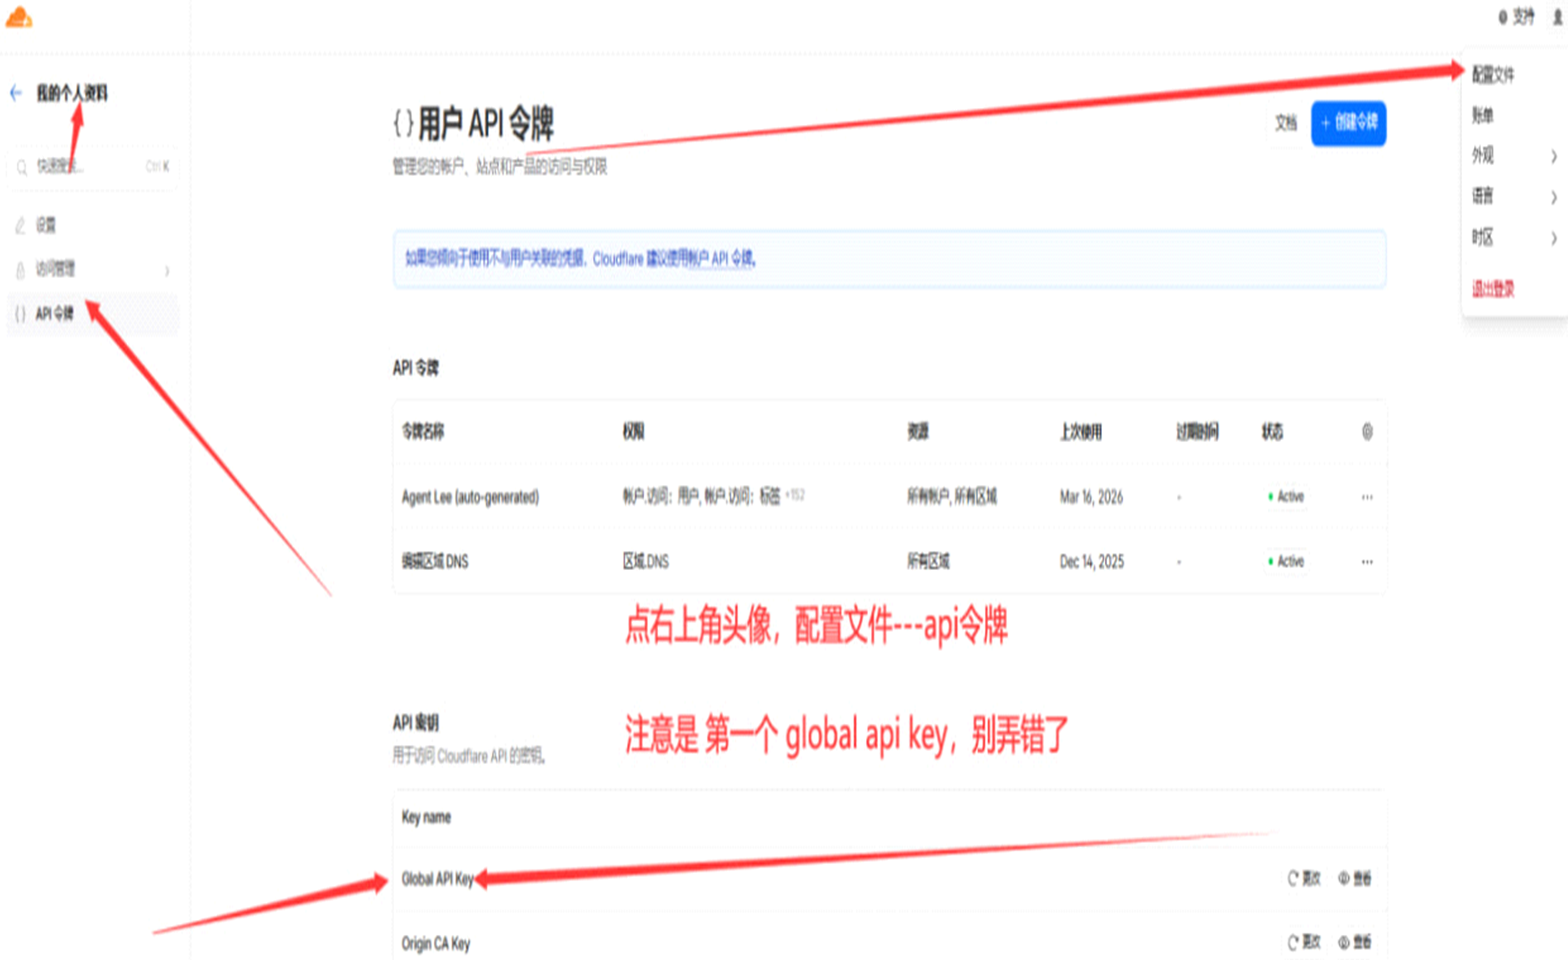Click the 所有帐户, 所有区域 resource cell
Viewport: 1568px width, 960px height.
(951, 497)
